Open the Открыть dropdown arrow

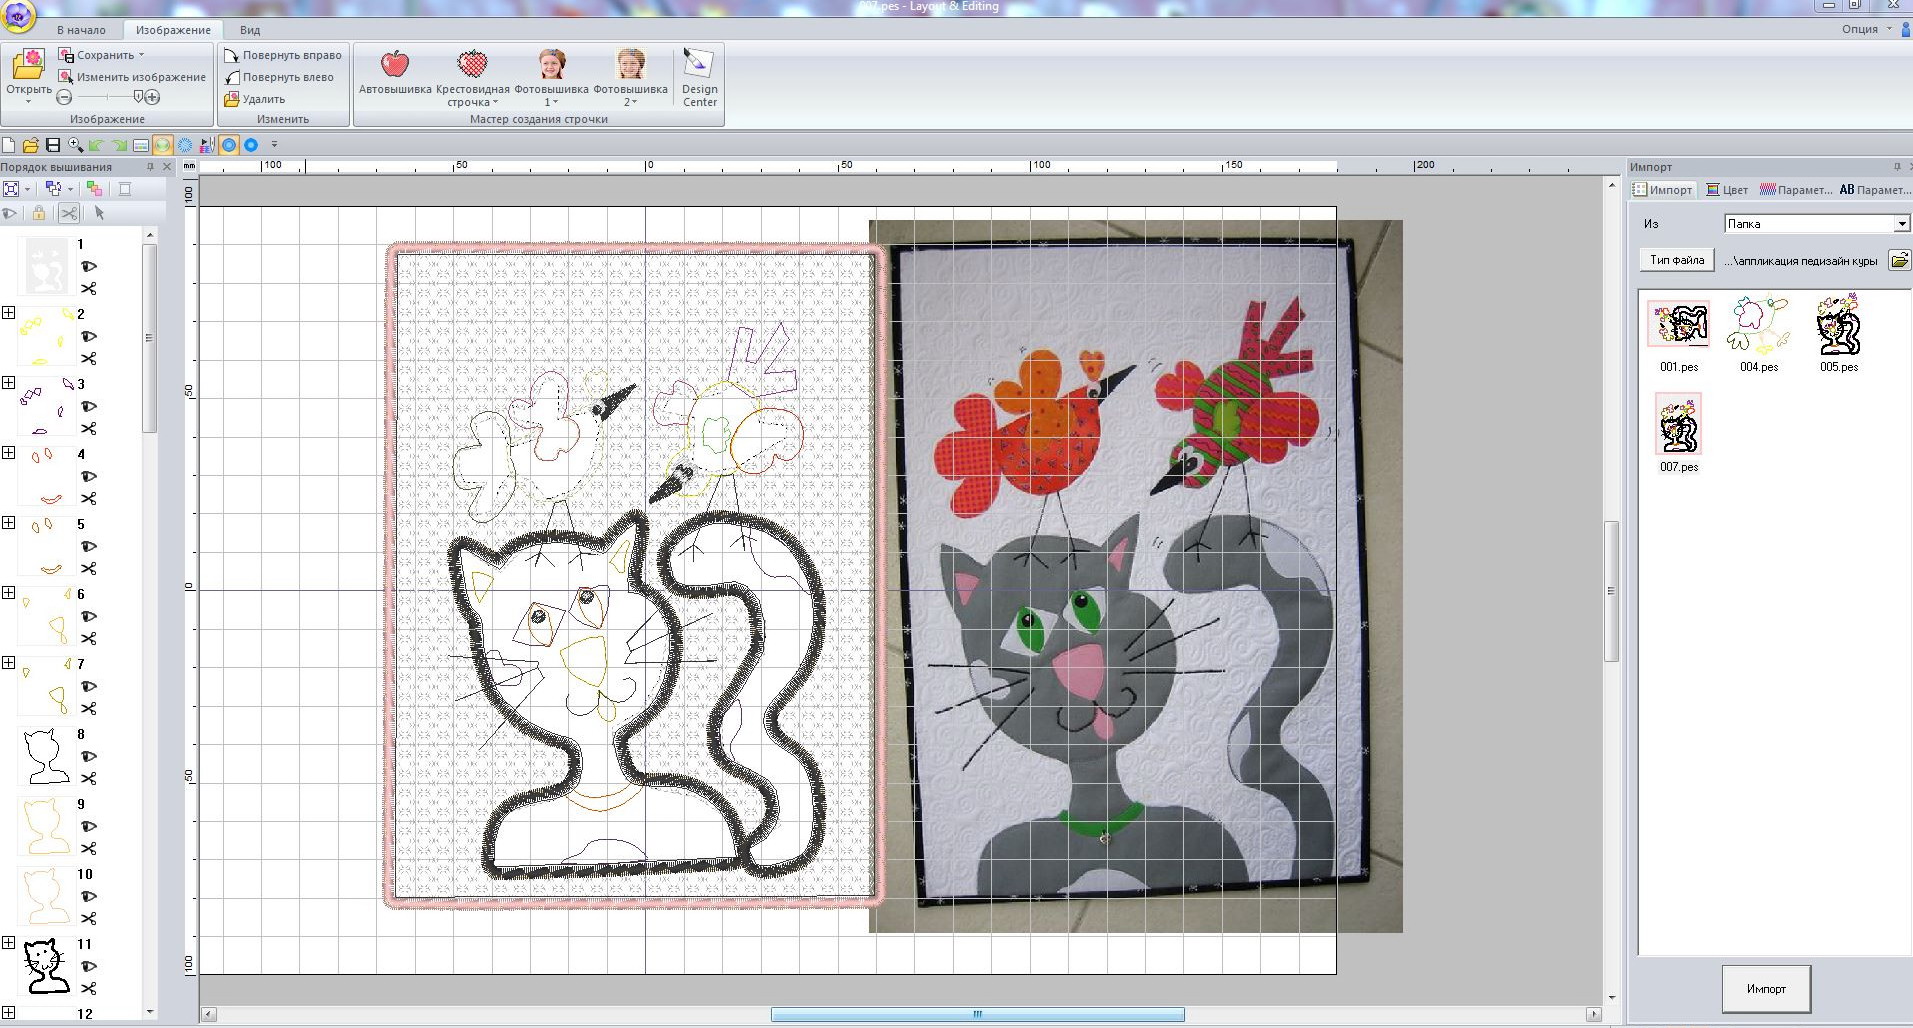[x=28, y=101]
